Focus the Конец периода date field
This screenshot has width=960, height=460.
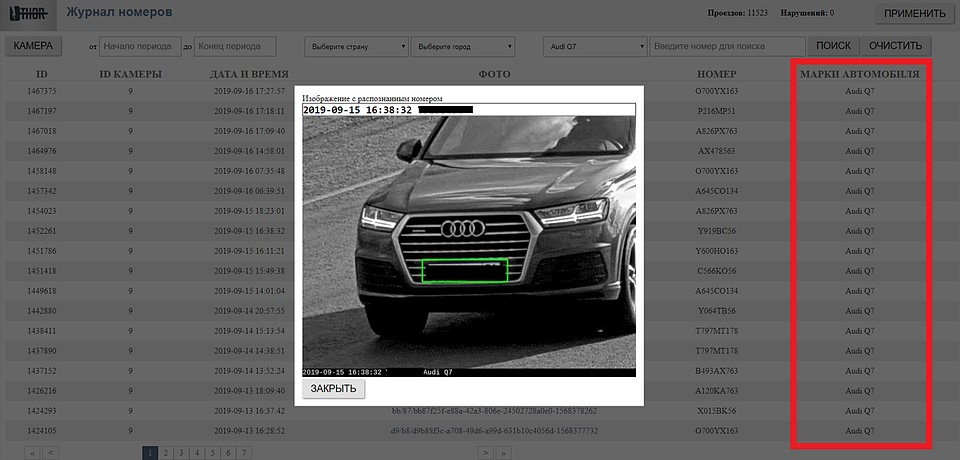pyautogui.click(x=235, y=47)
